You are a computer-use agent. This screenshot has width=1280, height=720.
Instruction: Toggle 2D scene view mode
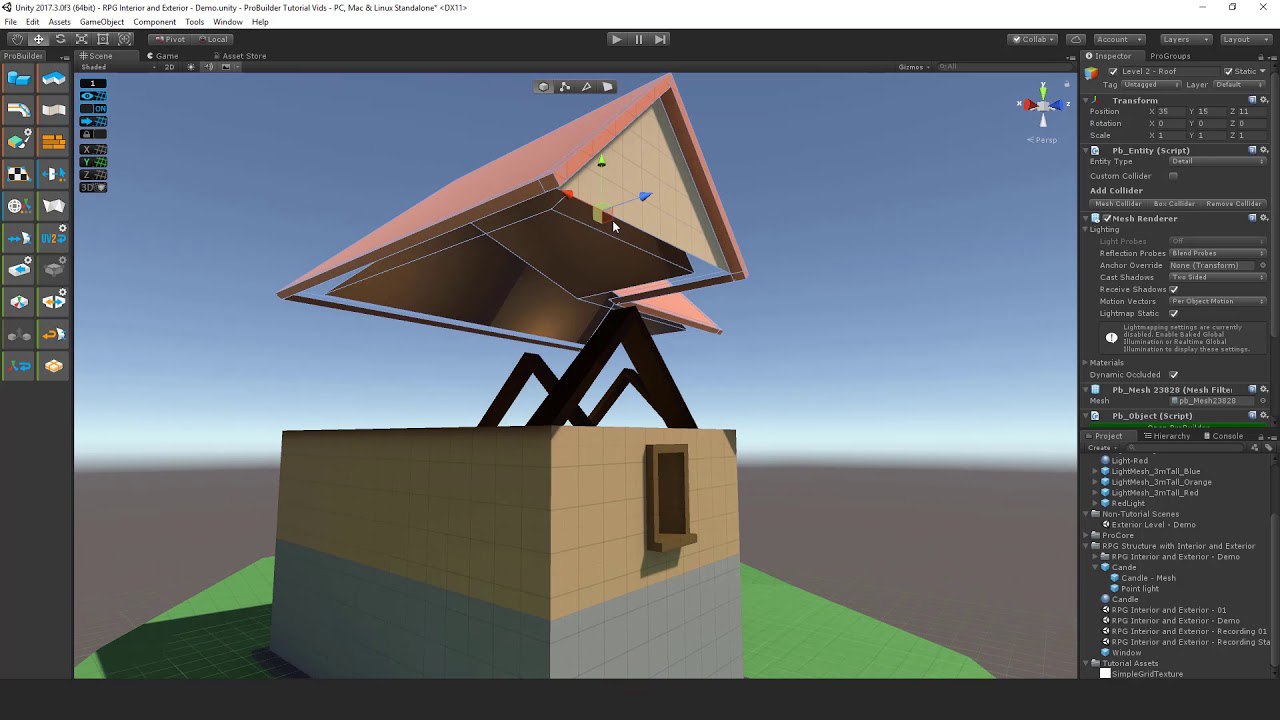[x=169, y=67]
